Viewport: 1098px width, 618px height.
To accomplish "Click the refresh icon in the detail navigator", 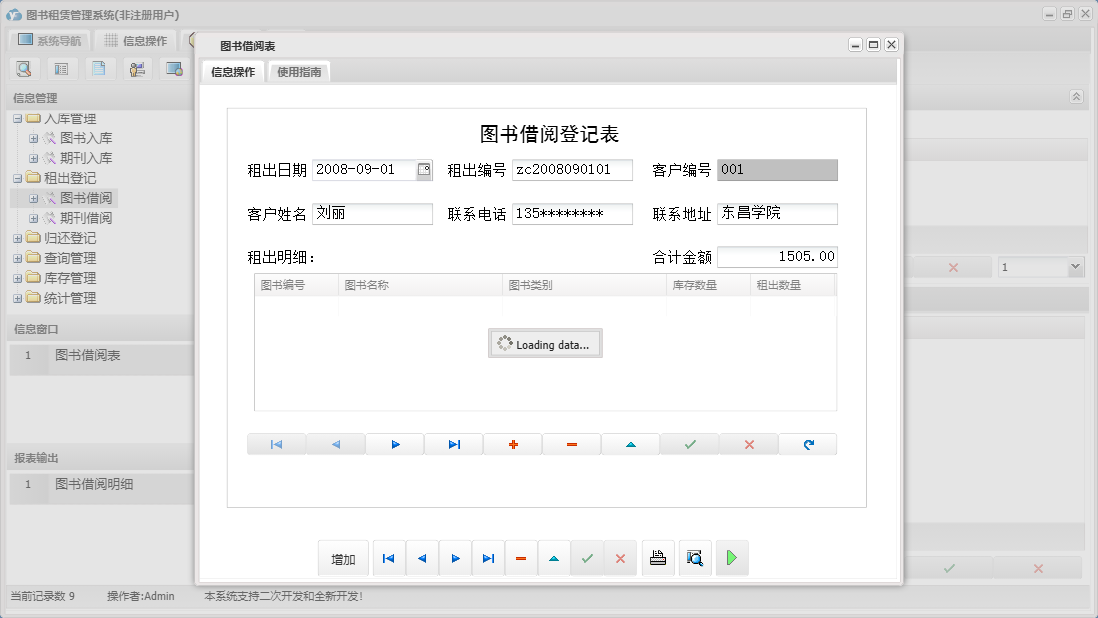I will (x=808, y=443).
